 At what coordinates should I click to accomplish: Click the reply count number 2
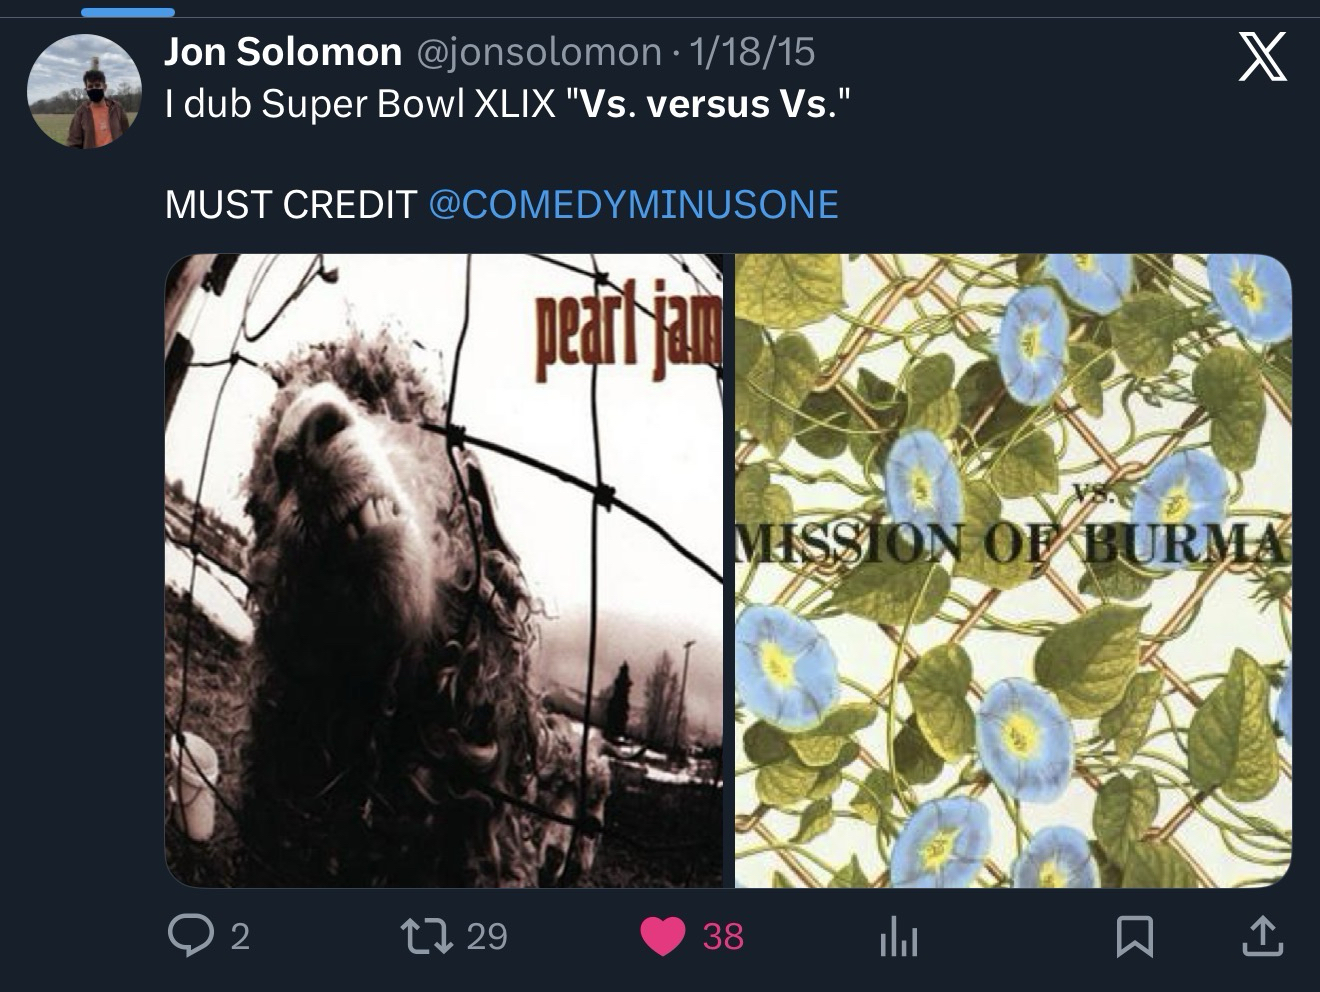240,937
